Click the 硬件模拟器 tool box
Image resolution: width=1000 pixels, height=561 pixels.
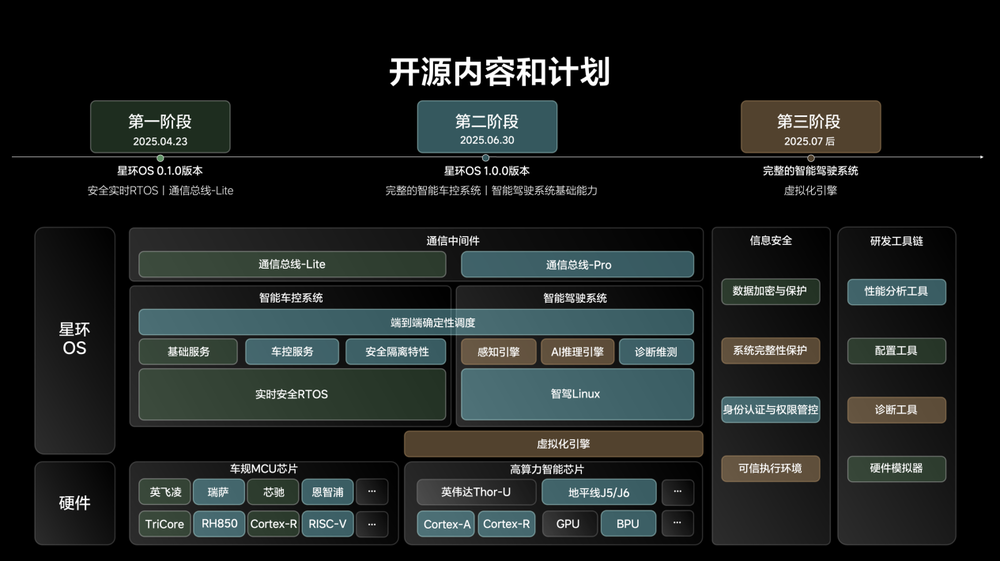pos(896,468)
